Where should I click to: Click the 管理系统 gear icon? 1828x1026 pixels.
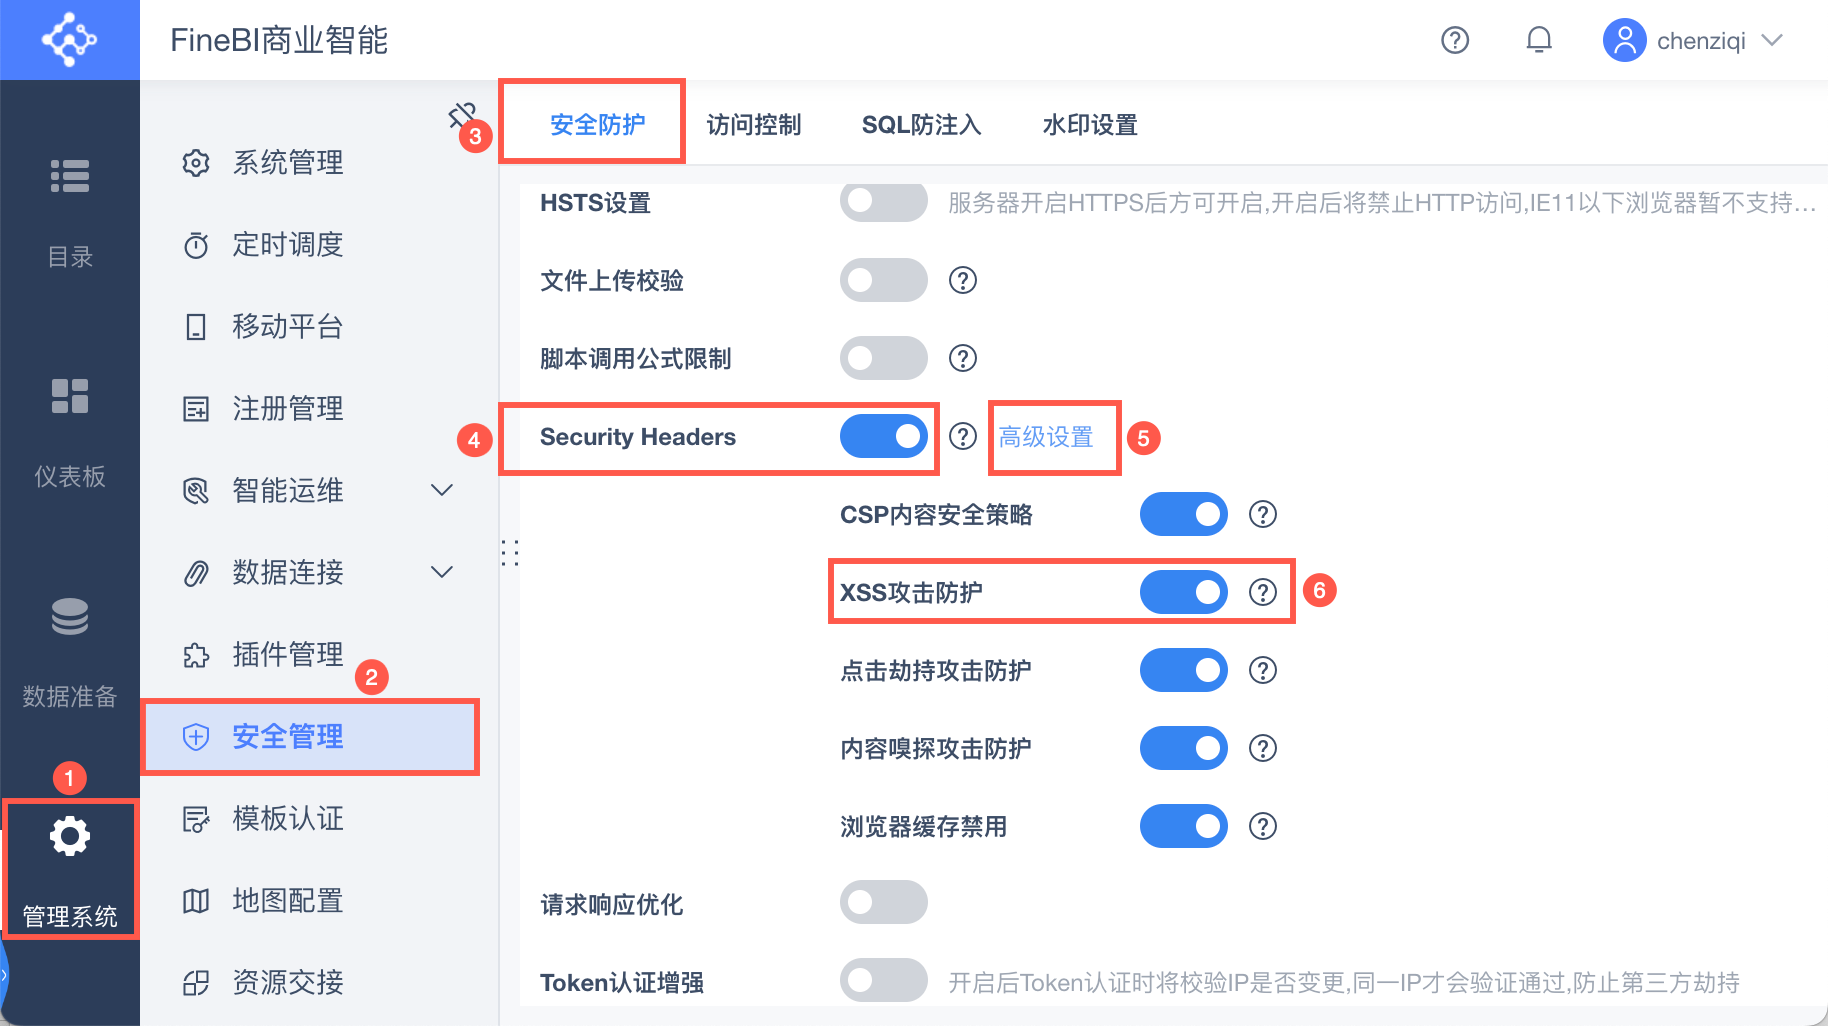coord(70,837)
